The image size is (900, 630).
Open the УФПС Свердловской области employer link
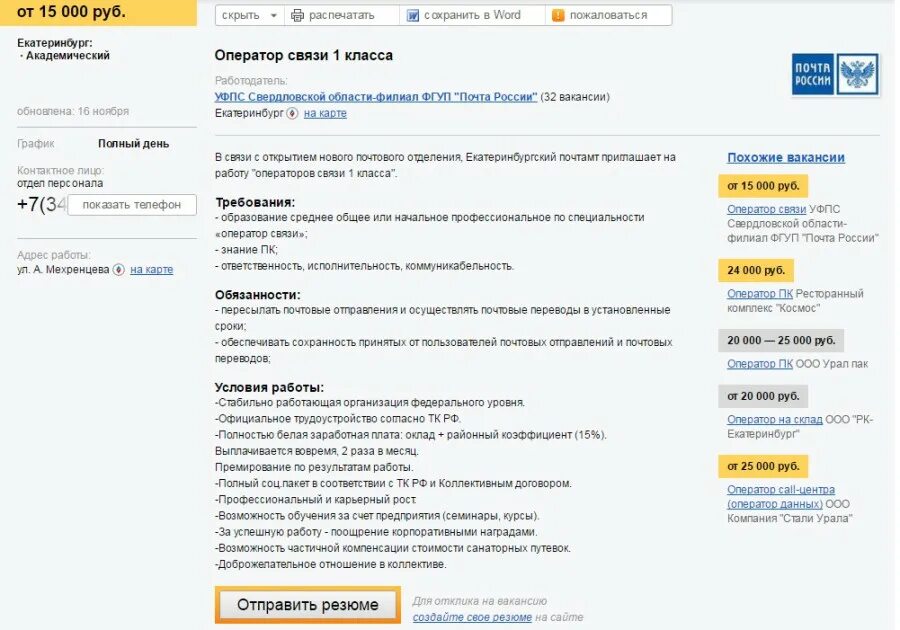(376, 97)
